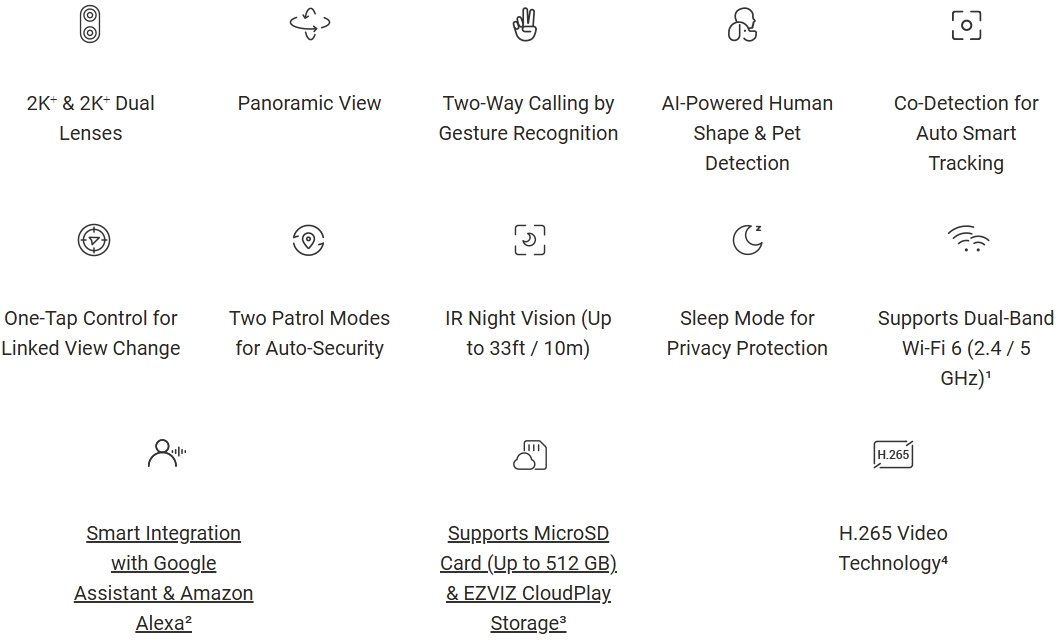Click the sleep mode crescent moon icon

[746, 240]
